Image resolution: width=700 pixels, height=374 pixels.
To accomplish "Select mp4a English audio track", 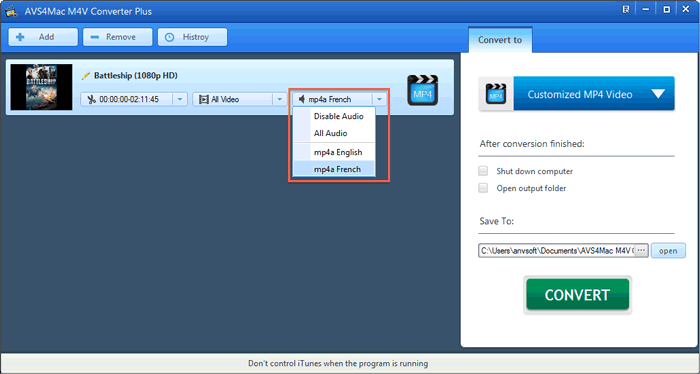I will coord(334,152).
